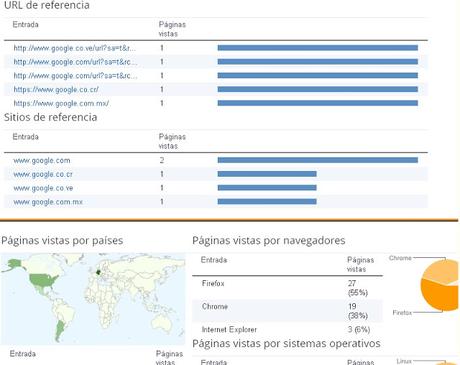Click the 'URL de referencia' heading
The width and height of the screenshot is (460, 365).
[x=47, y=5]
